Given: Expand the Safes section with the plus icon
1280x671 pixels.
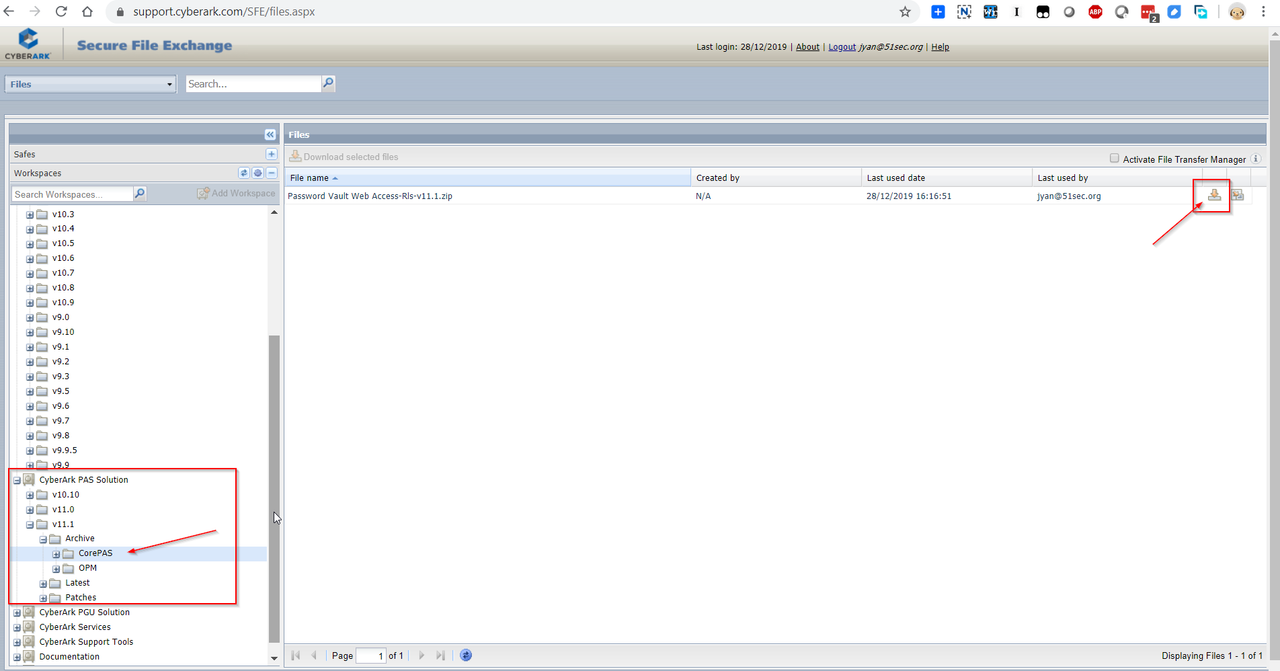Looking at the screenshot, I should 271,154.
